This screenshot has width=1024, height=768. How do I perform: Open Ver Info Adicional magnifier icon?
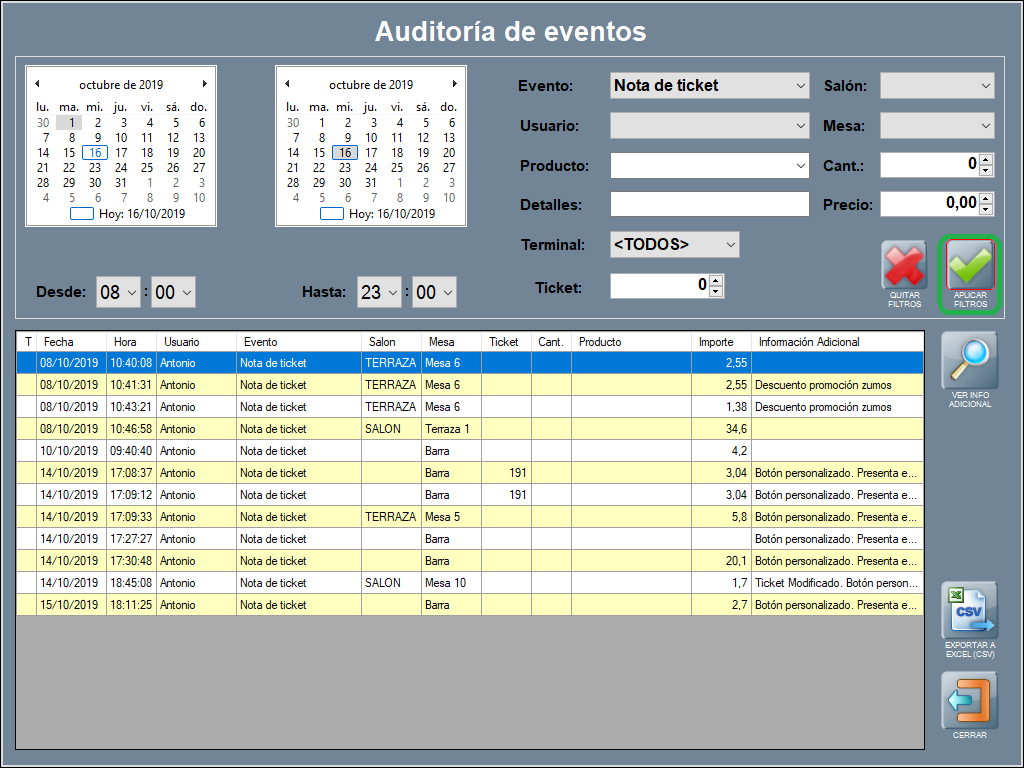[969, 361]
